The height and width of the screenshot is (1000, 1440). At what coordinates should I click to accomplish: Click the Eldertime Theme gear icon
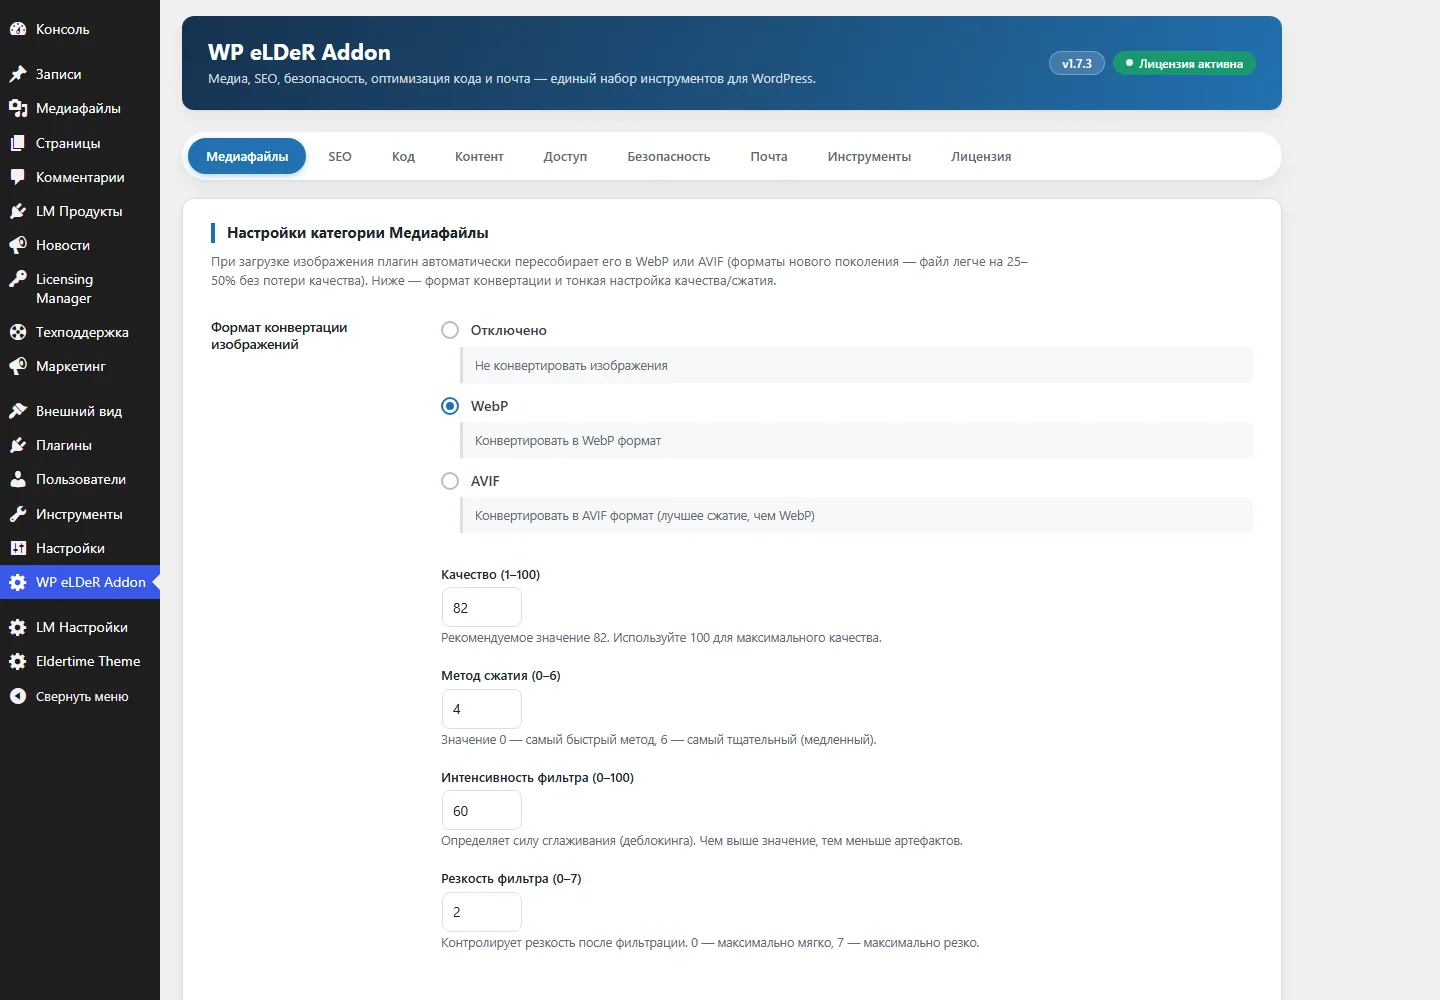18,661
